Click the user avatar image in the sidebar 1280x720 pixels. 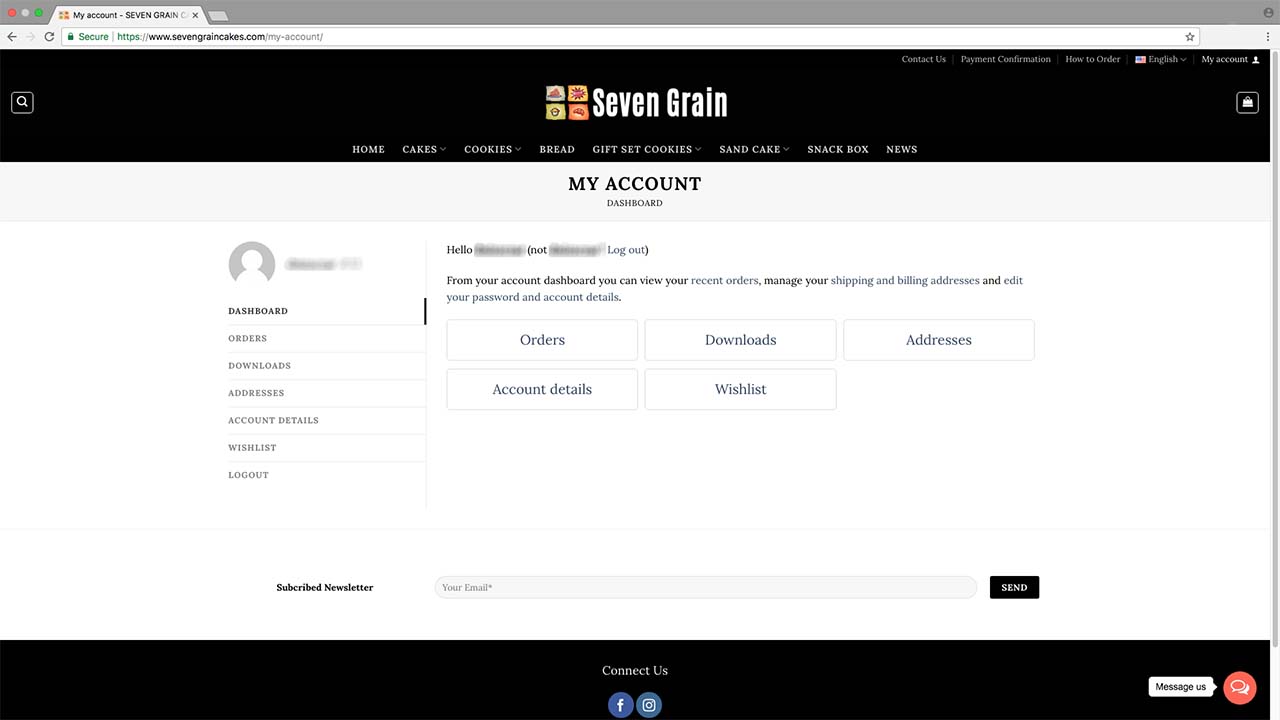[x=252, y=264]
